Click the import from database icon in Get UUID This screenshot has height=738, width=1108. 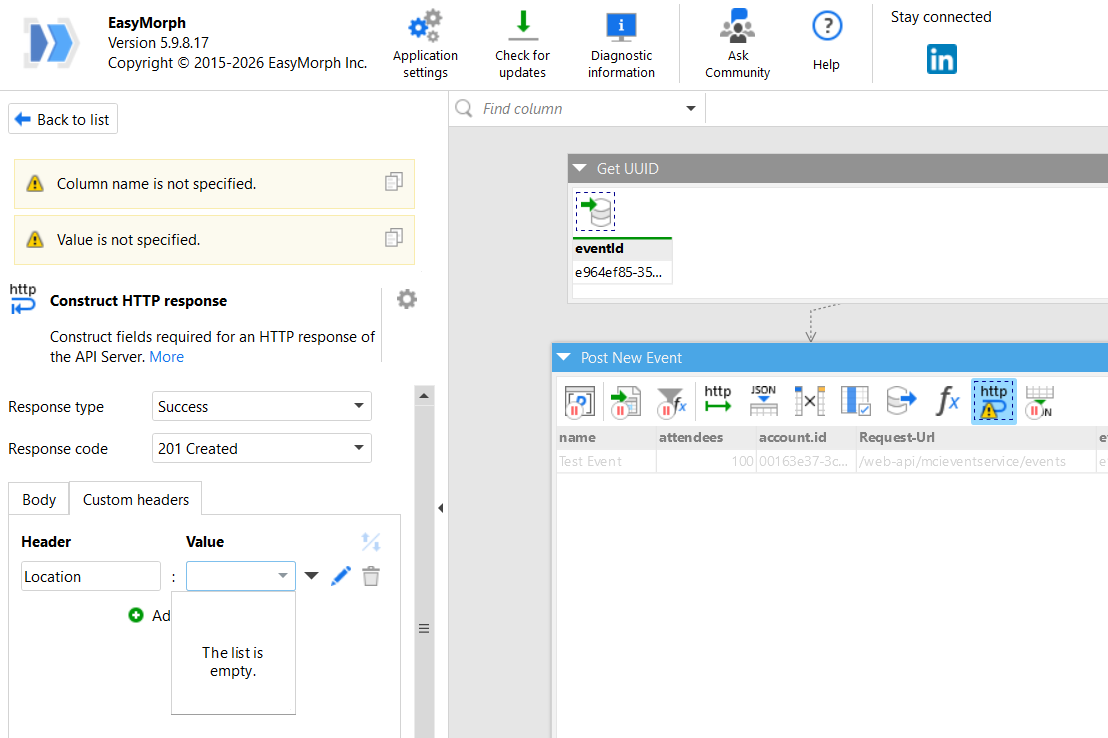[596, 211]
